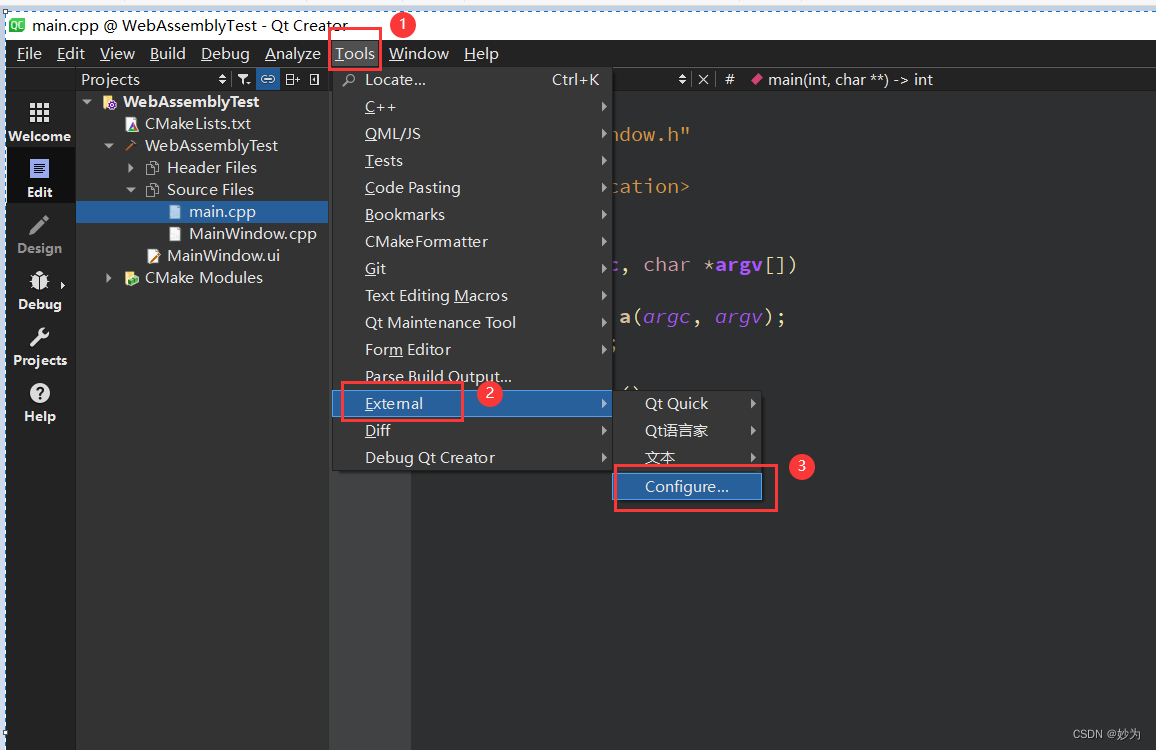Open Projects mode wrench icon
The height and width of the screenshot is (750, 1156).
pyautogui.click(x=39, y=338)
